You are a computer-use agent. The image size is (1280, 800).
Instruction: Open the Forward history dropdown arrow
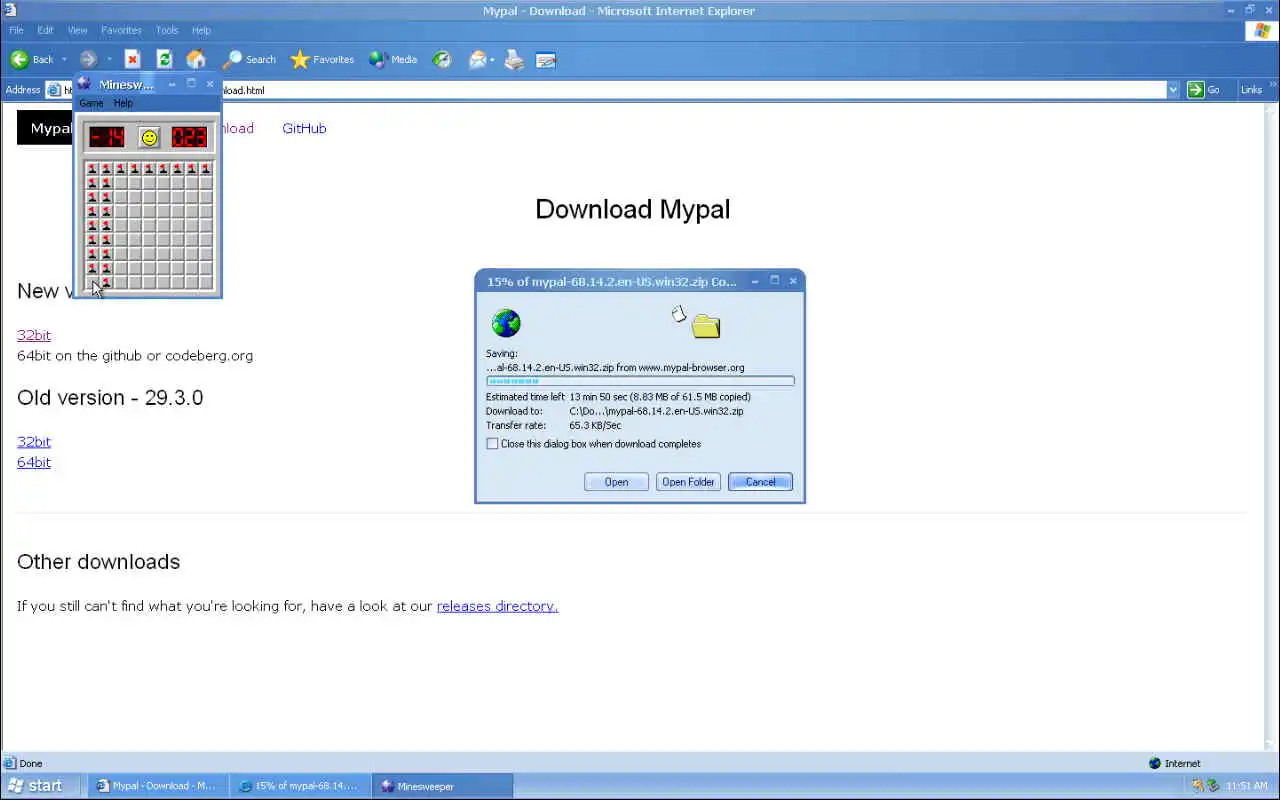tap(109, 60)
